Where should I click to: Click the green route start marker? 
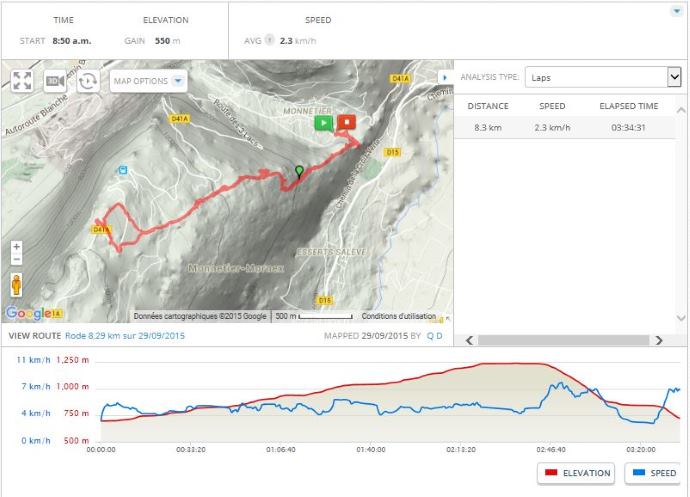point(323,122)
